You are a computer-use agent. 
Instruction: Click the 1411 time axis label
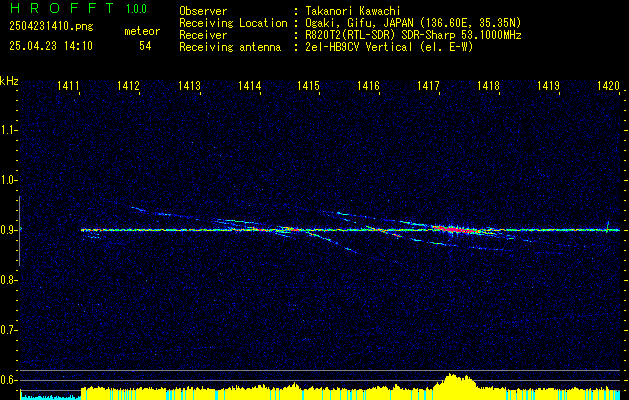tap(68, 85)
